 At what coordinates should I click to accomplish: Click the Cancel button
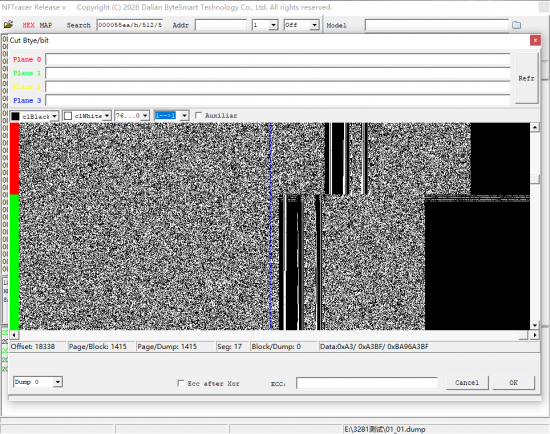pos(467,382)
